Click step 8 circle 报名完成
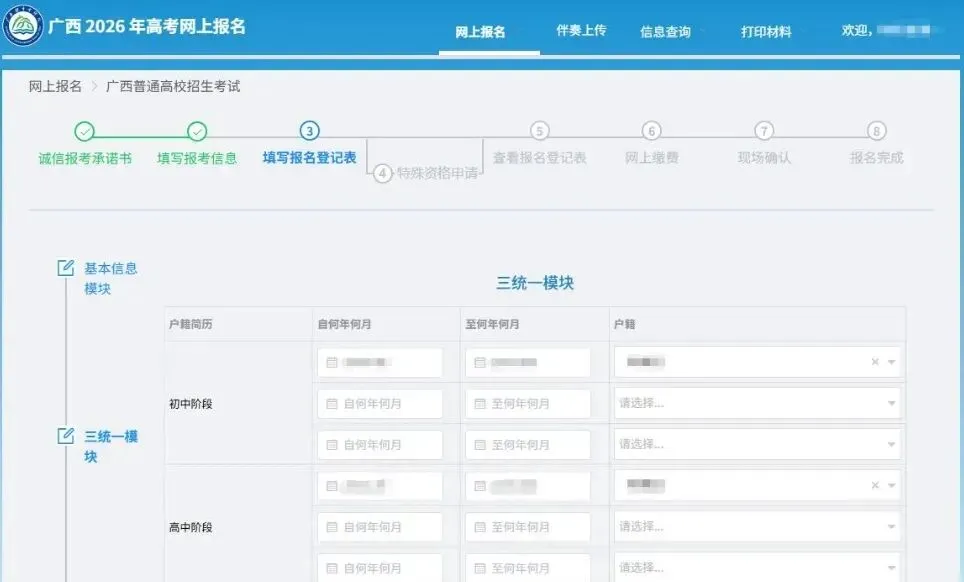964x582 pixels. (x=877, y=131)
